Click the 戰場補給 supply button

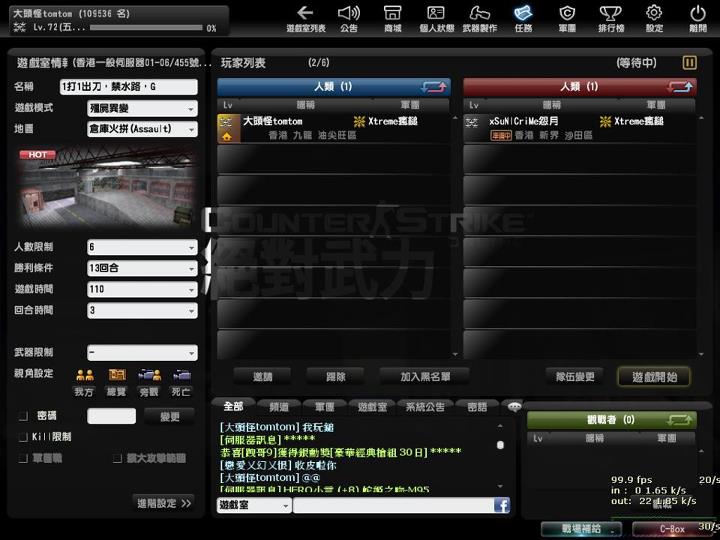(581, 529)
